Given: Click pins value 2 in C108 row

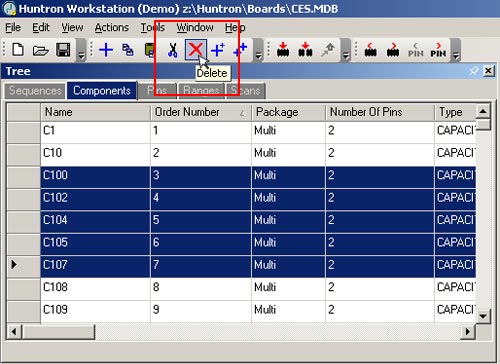Looking at the screenshot, I should (x=380, y=289).
